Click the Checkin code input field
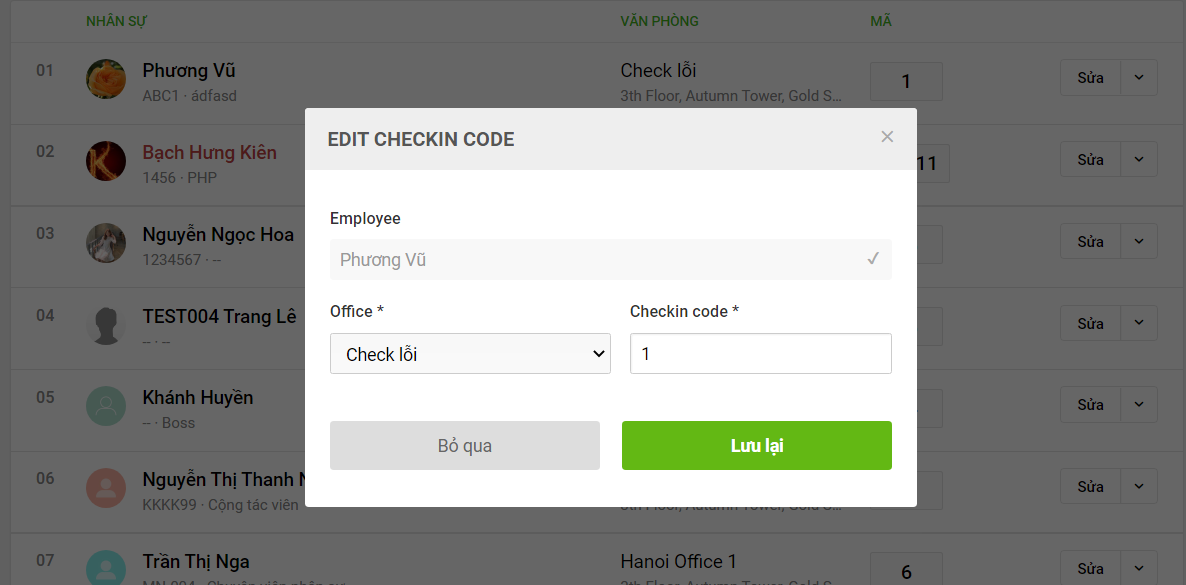The image size is (1186, 585). coord(760,353)
